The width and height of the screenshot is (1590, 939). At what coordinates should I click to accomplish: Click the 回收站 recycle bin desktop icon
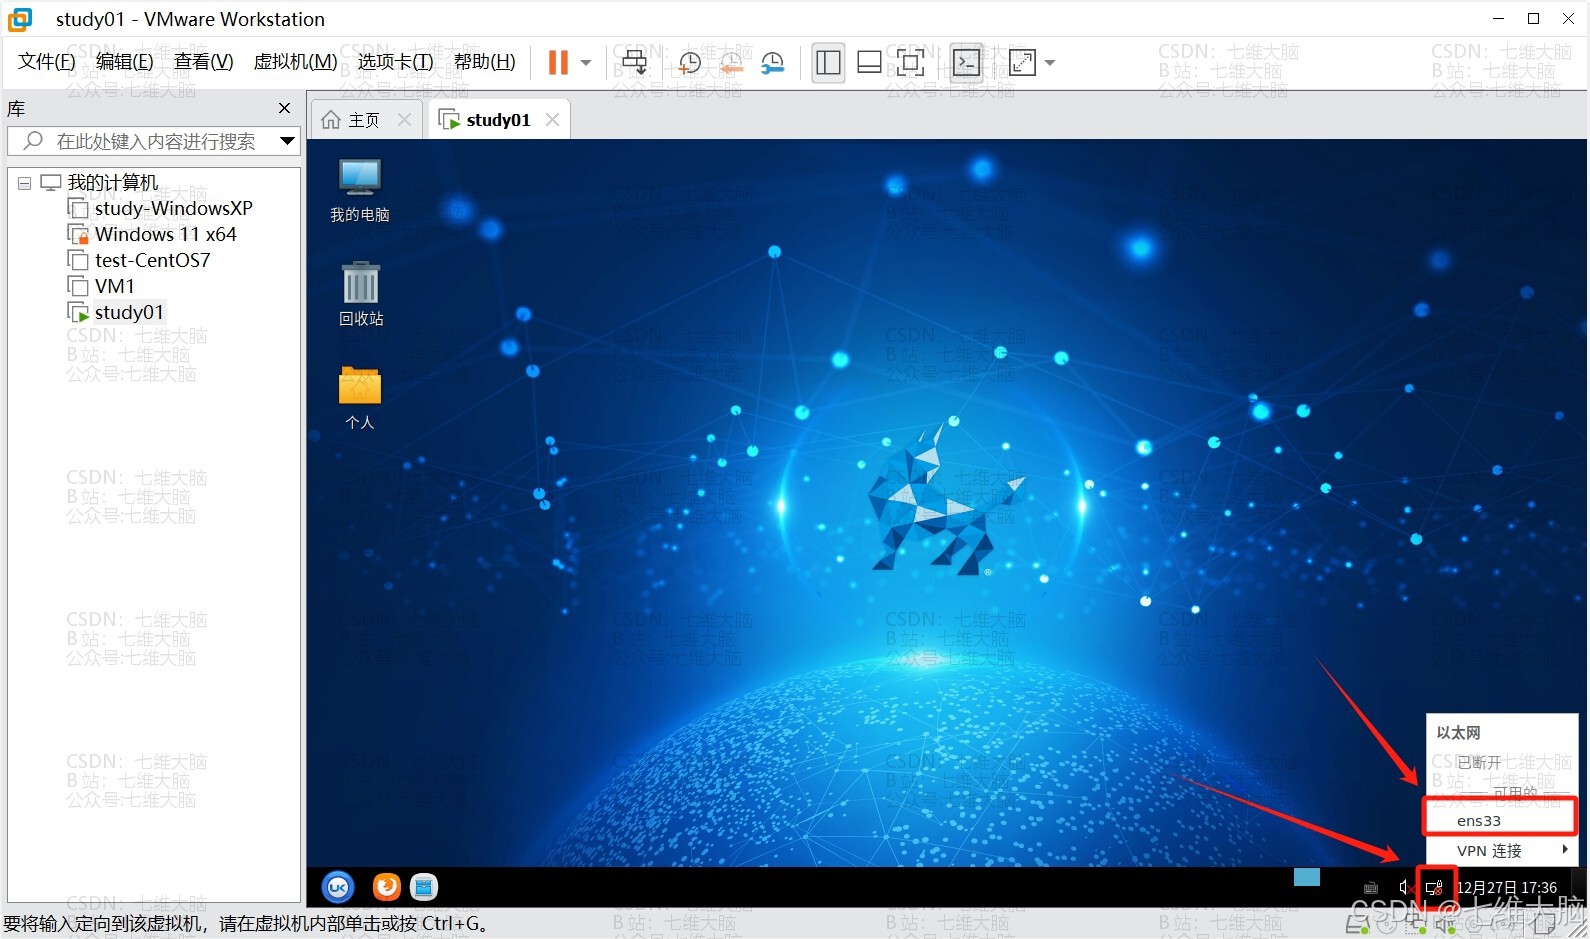[x=361, y=294]
